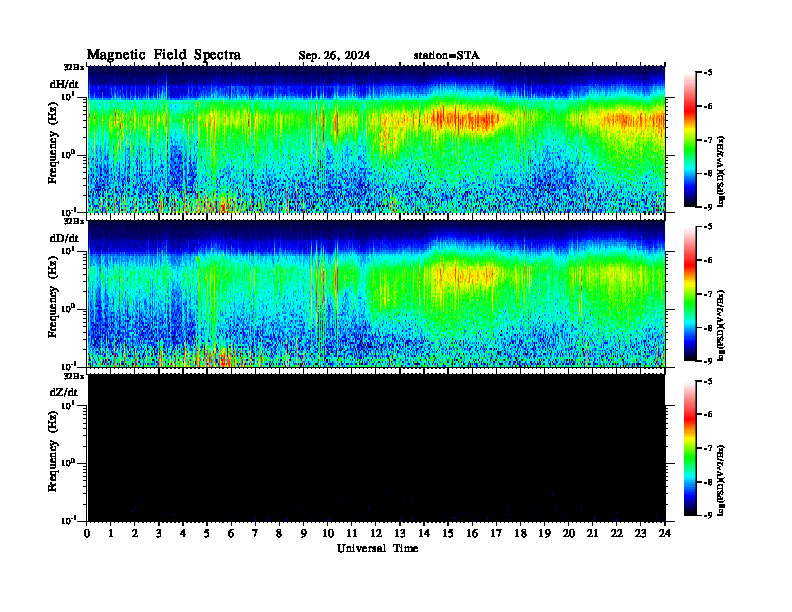Viewport: 792px width, 612px height.
Task: Click hour tick label "20" on time axis
Action: (569, 534)
